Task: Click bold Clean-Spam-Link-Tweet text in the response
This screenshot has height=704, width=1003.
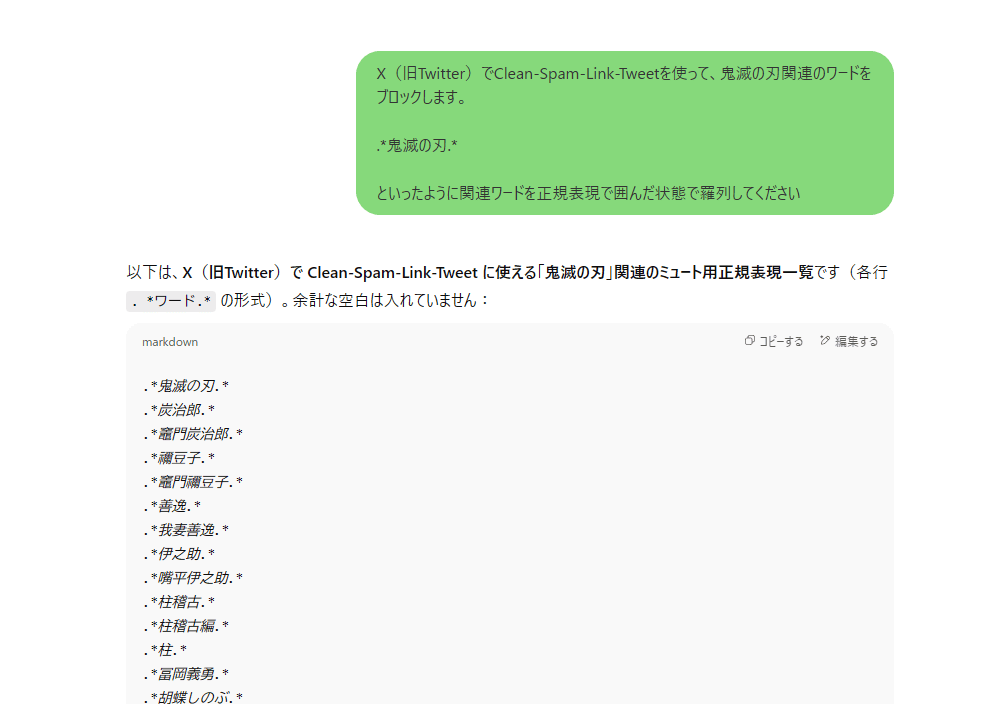Action: tap(392, 273)
